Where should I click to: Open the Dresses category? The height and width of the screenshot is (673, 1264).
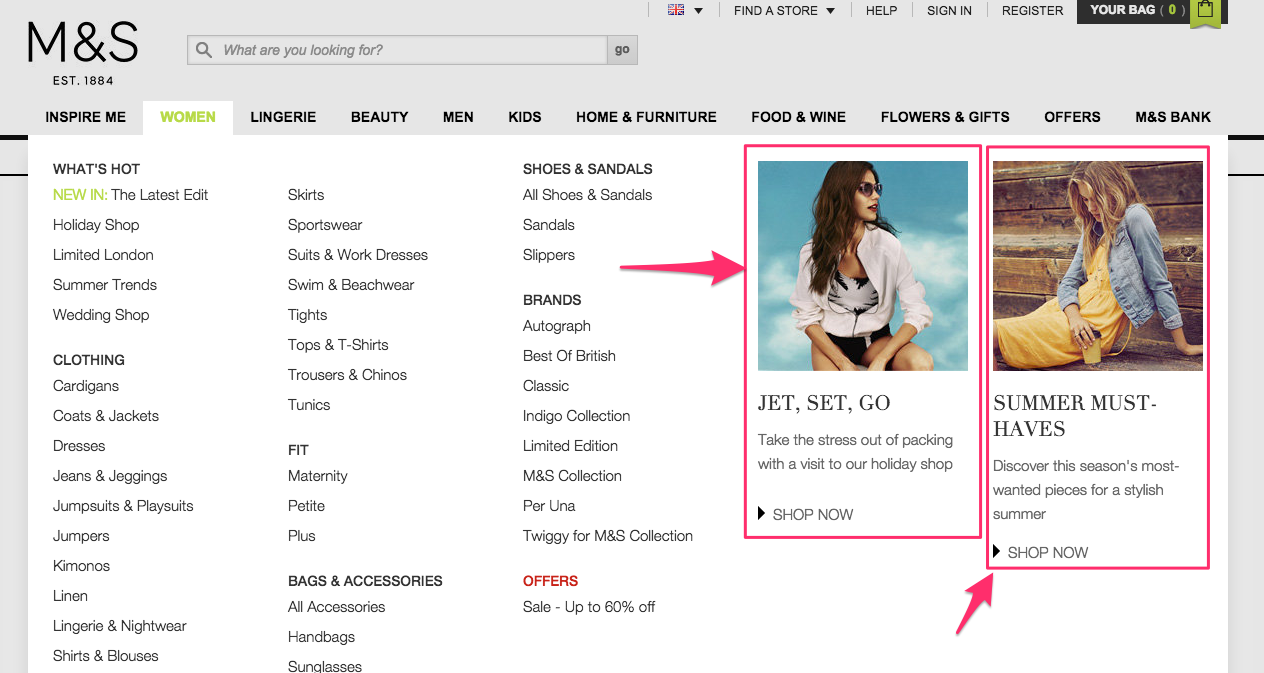pos(79,446)
